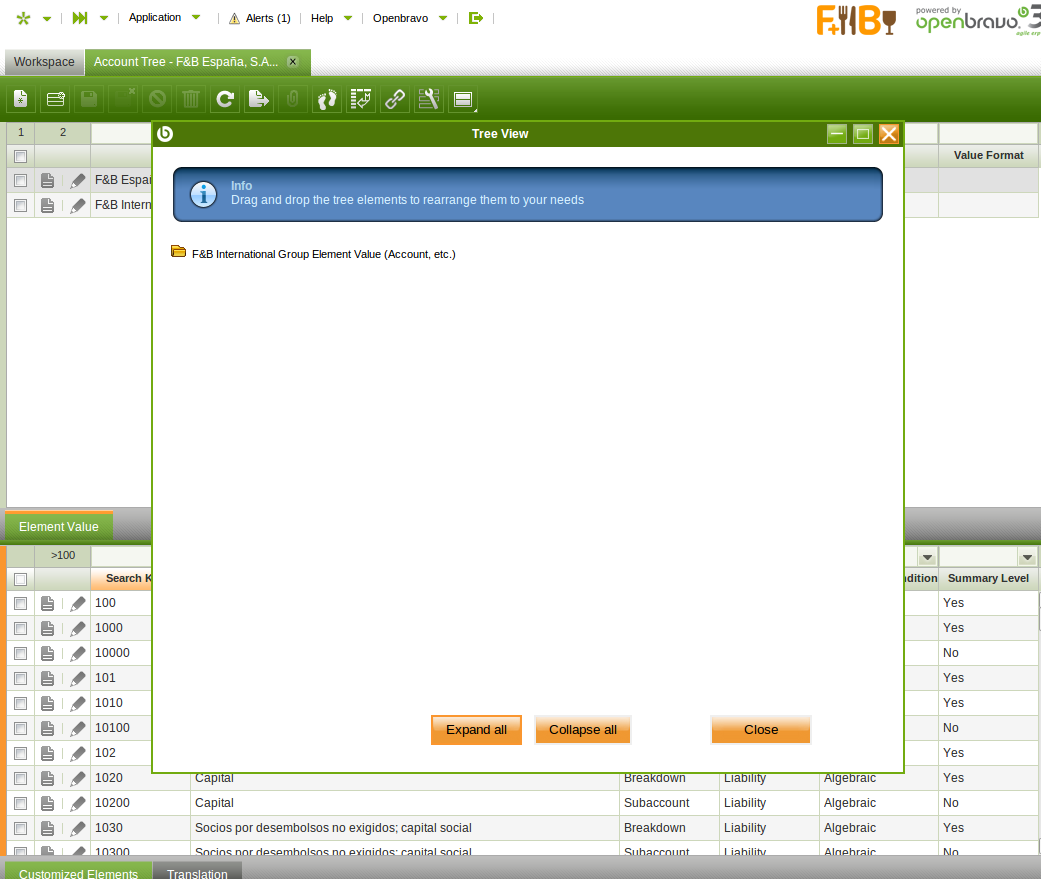1041x879 pixels.
Task: Click the green logout arrow icon
Action: 475,18
